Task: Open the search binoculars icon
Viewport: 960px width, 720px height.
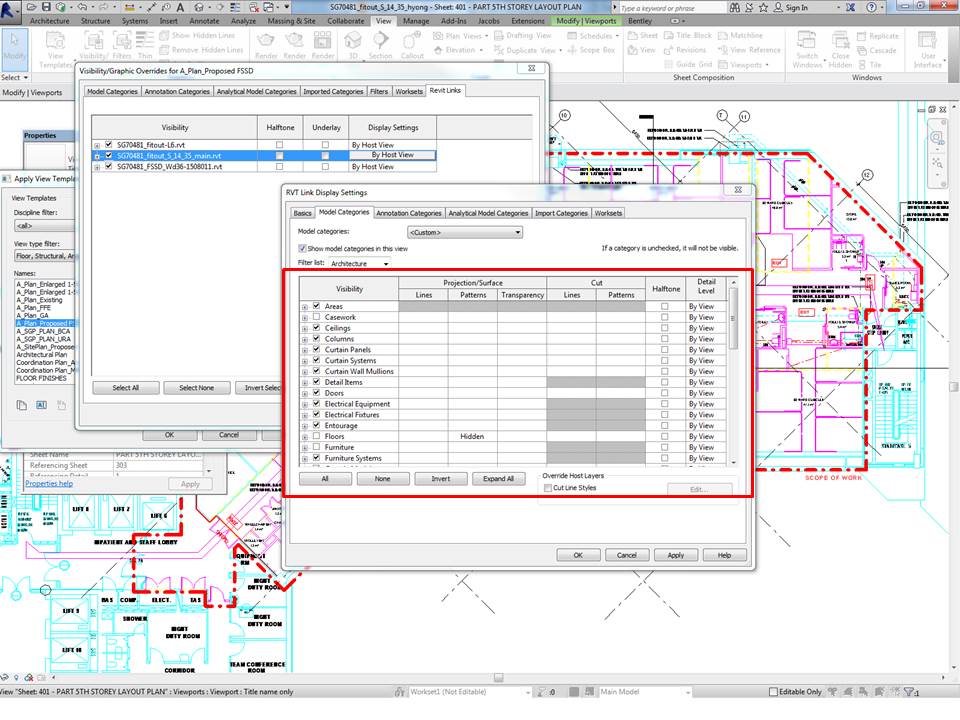Action: pyautogui.click(x=736, y=8)
